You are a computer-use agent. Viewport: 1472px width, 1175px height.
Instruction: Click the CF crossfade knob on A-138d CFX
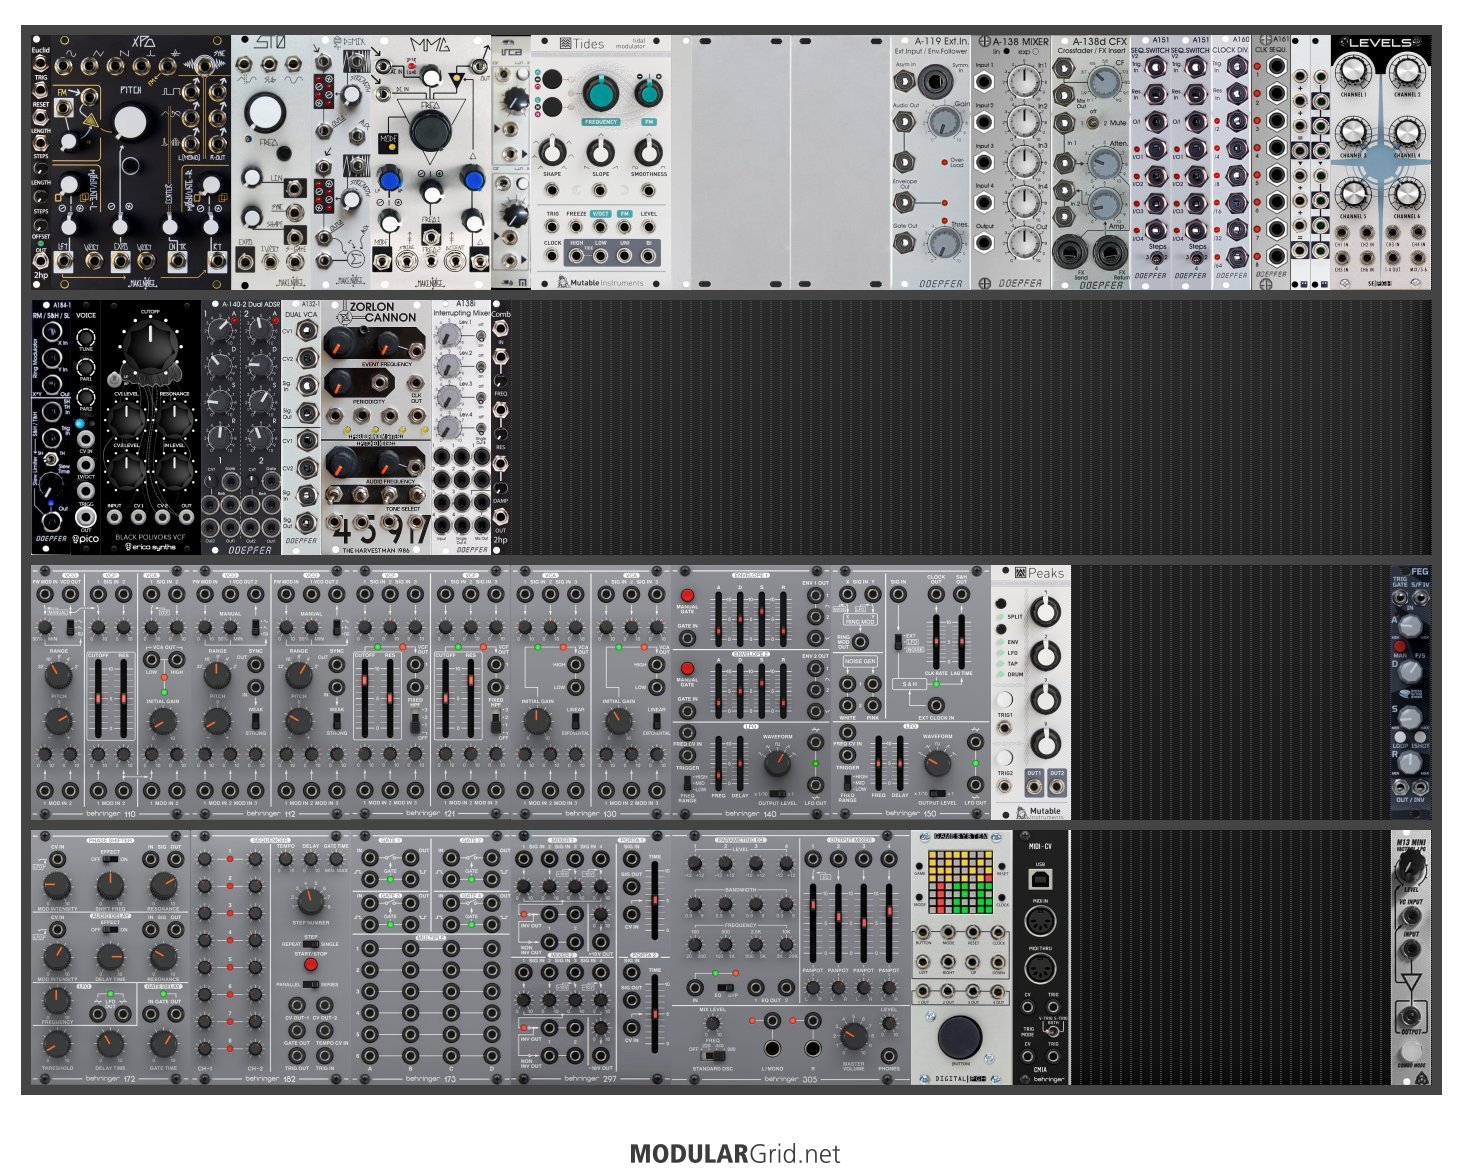1105,80
